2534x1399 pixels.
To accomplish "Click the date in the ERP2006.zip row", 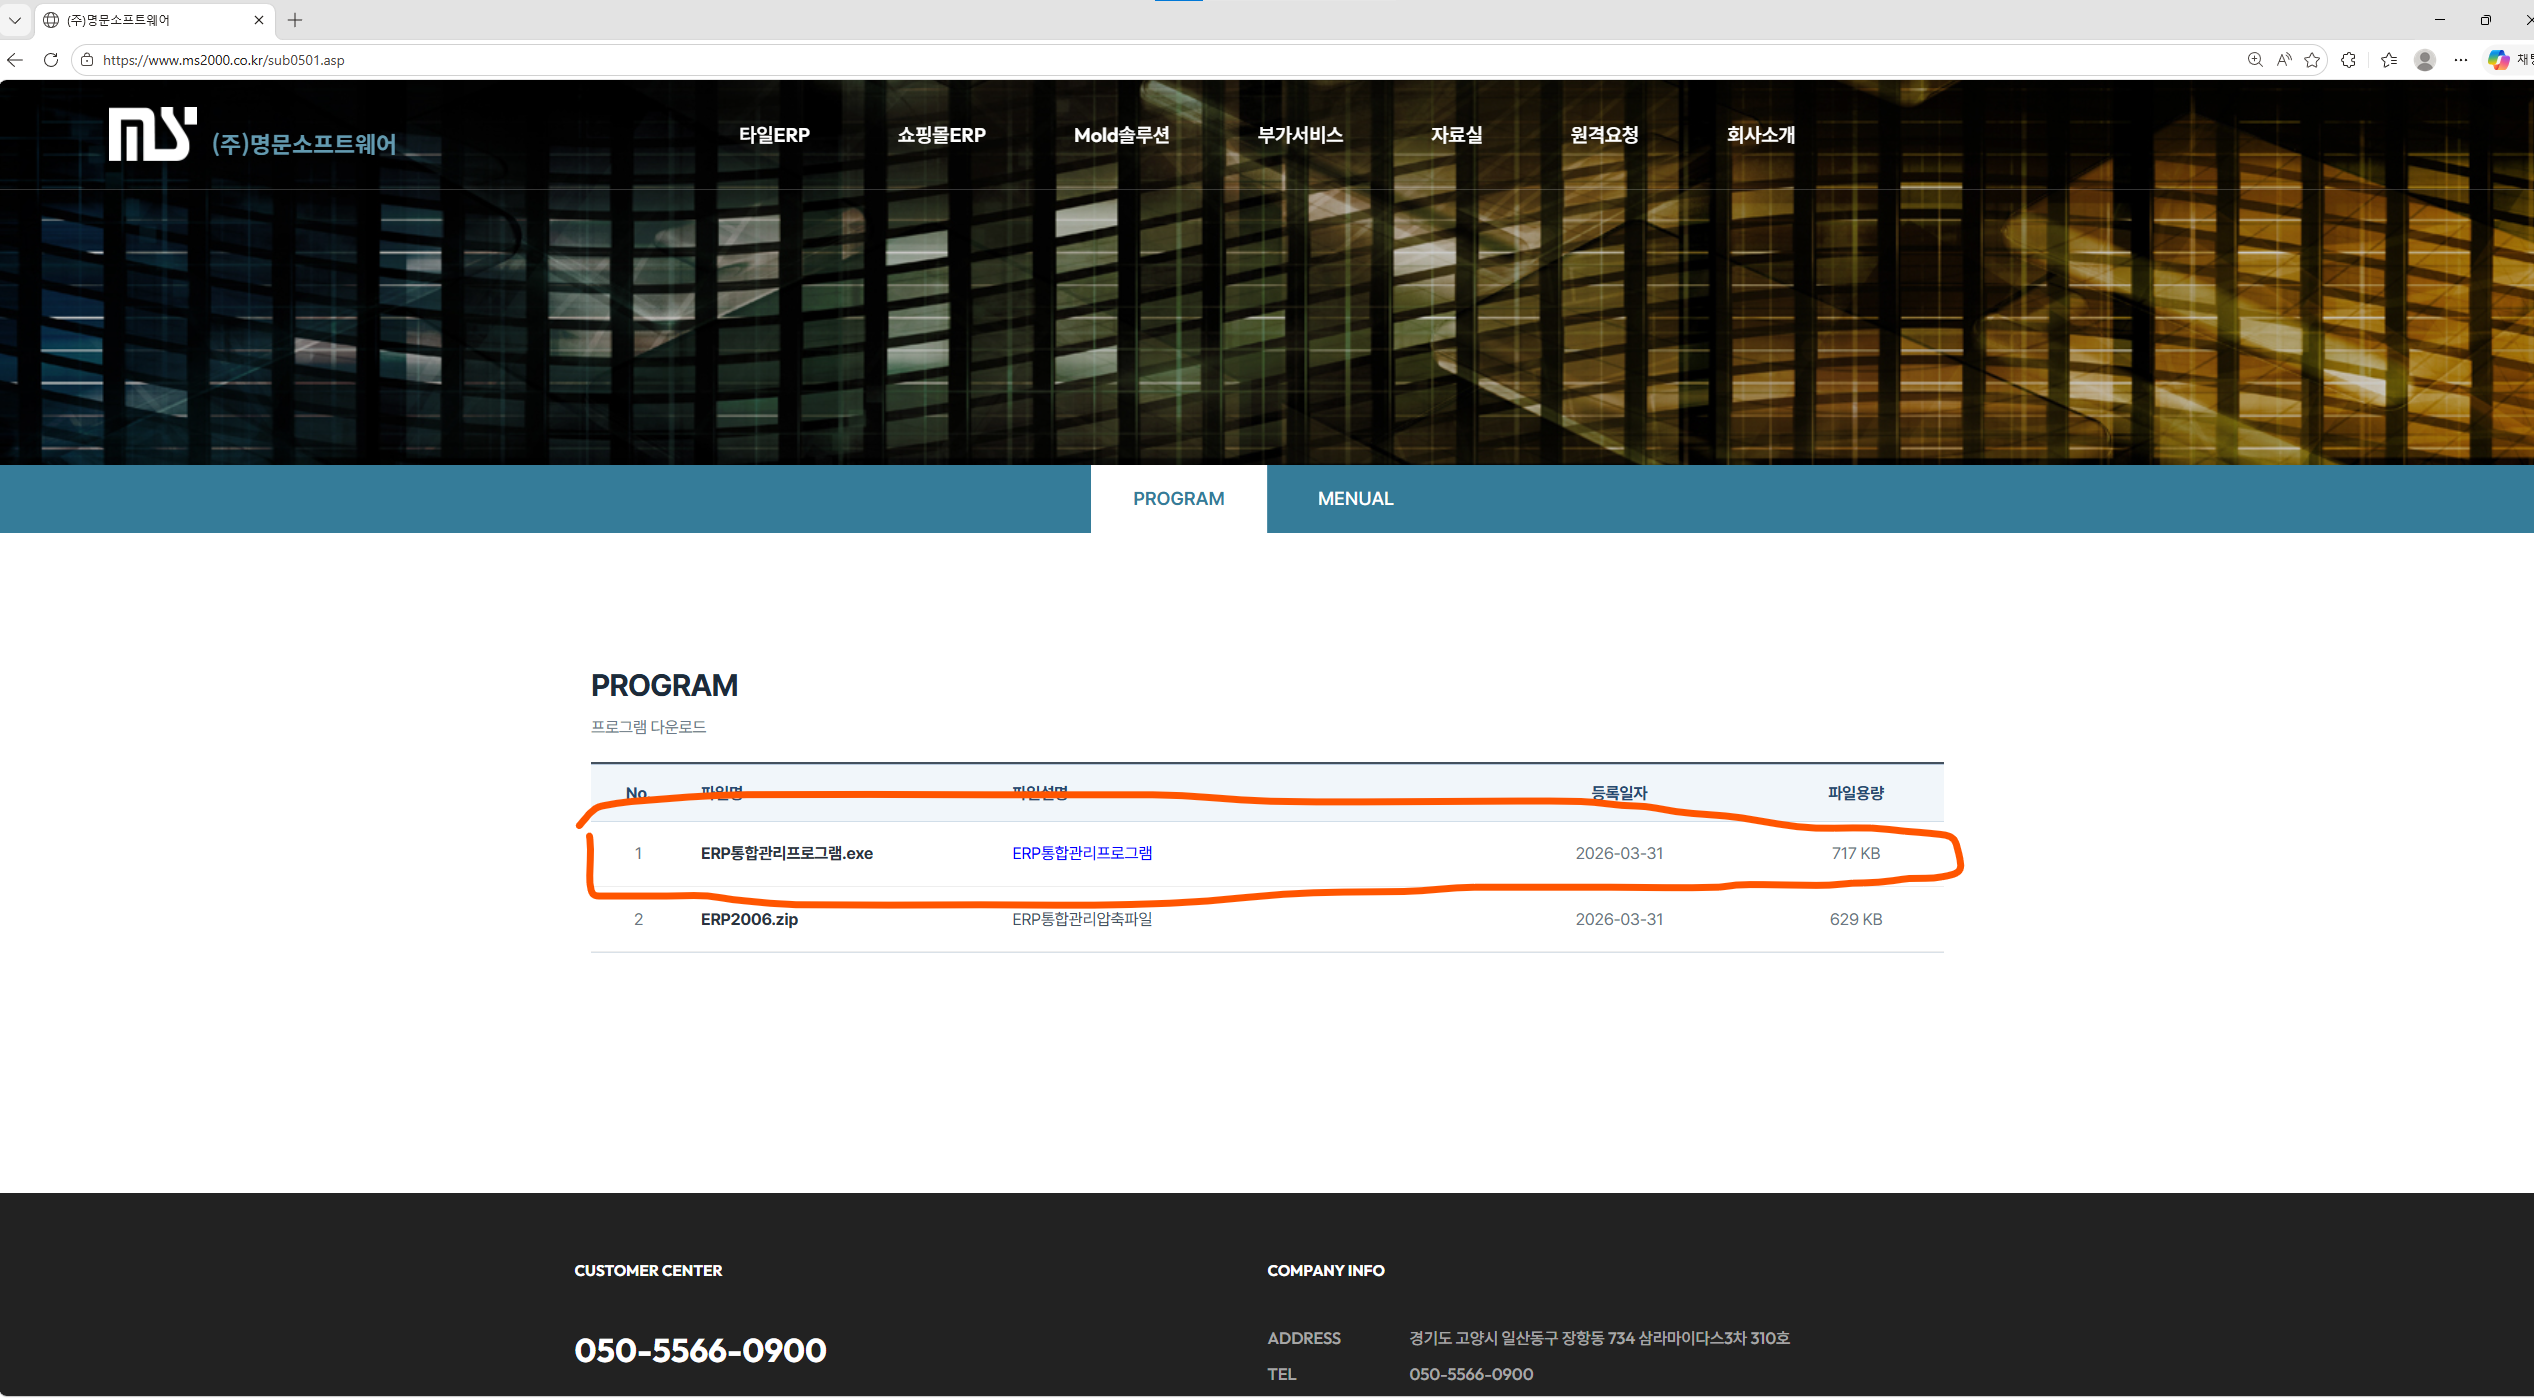I will pos(1619,919).
